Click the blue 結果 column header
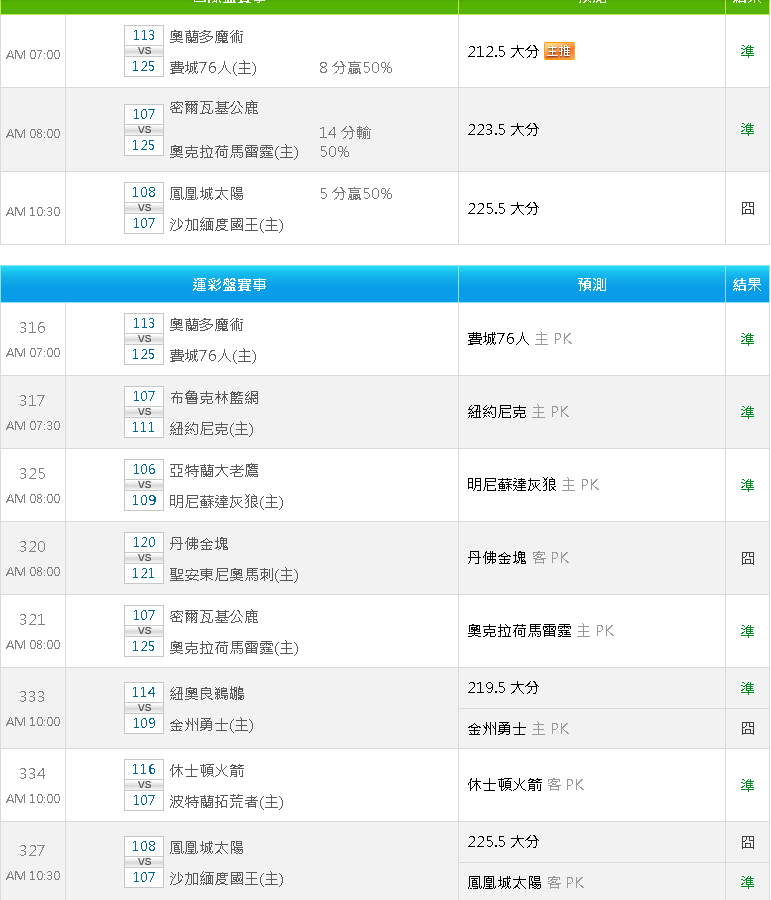The width and height of the screenshot is (771, 900). tap(747, 284)
